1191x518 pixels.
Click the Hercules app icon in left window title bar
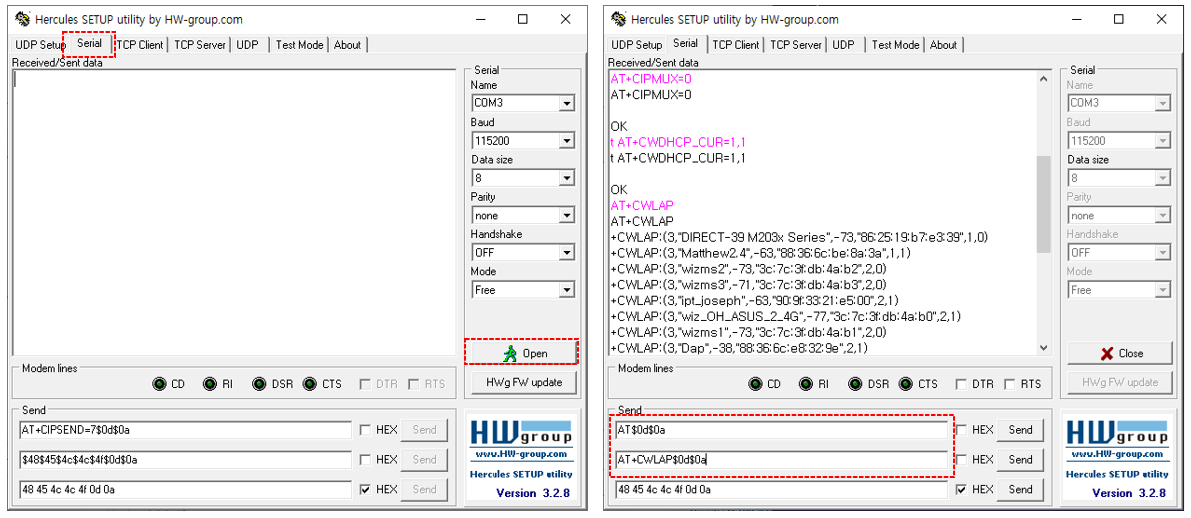21,19
